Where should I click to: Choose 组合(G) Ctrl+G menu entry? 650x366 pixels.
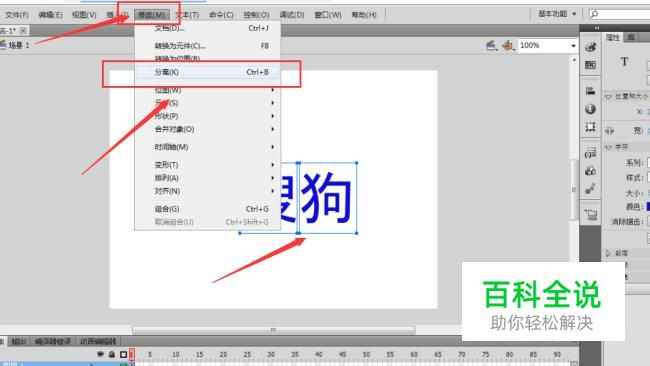pyautogui.click(x=208, y=209)
